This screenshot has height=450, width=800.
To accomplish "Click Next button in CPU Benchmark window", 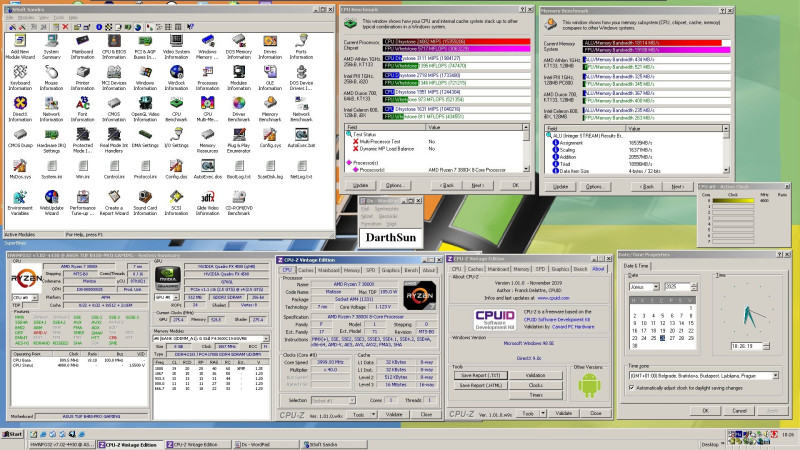I will (478, 185).
